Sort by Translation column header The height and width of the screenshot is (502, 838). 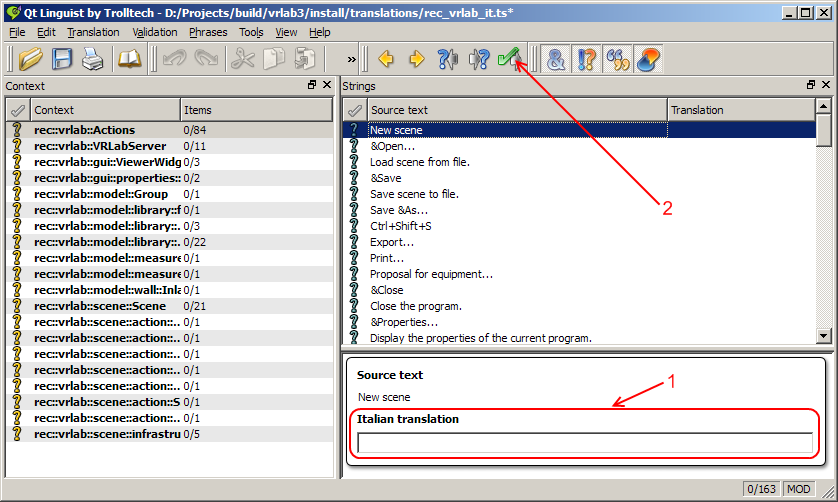(x=741, y=110)
